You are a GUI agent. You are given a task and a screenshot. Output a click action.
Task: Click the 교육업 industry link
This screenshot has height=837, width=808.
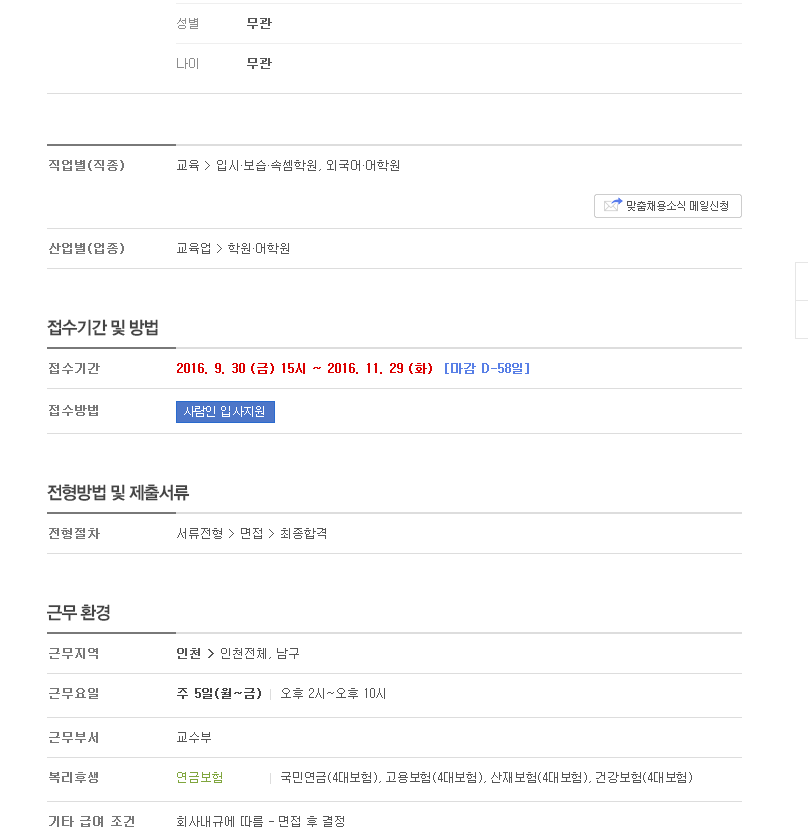(x=193, y=248)
